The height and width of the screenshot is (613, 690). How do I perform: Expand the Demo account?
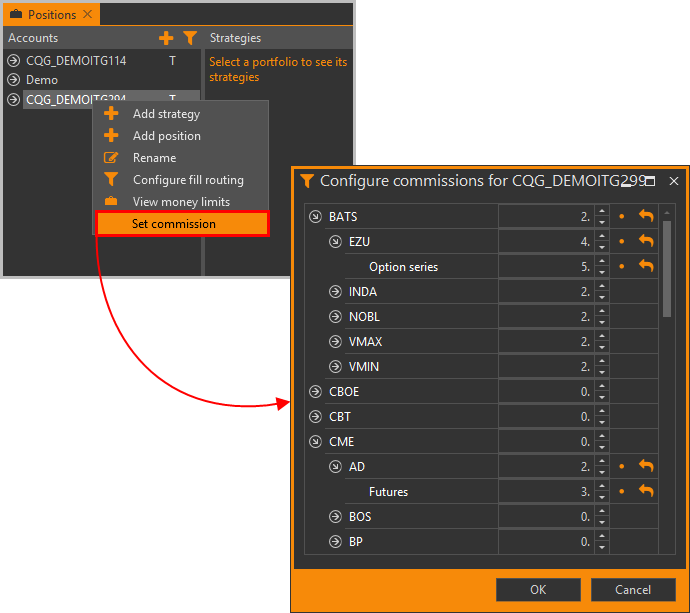(x=14, y=80)
